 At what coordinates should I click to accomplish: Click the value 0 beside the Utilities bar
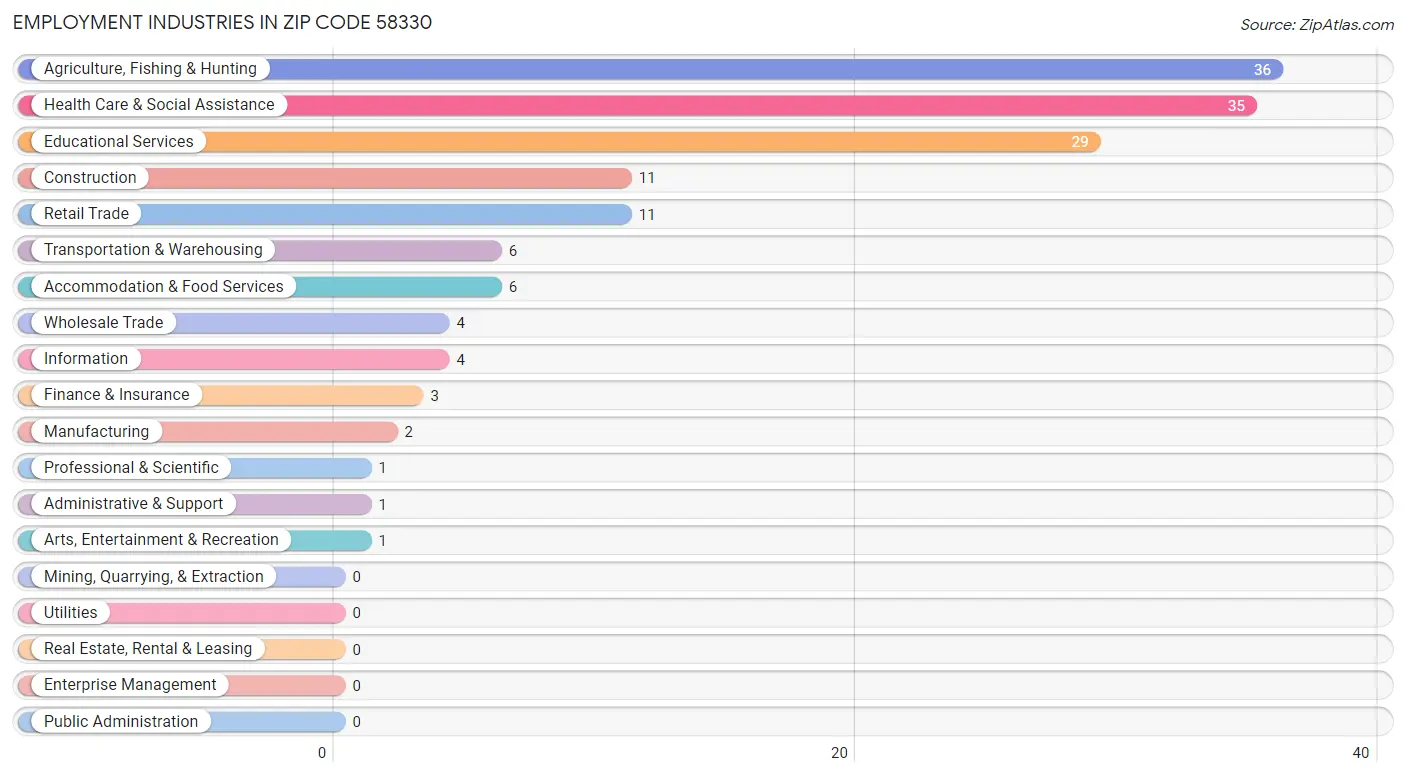coord(356,613)
